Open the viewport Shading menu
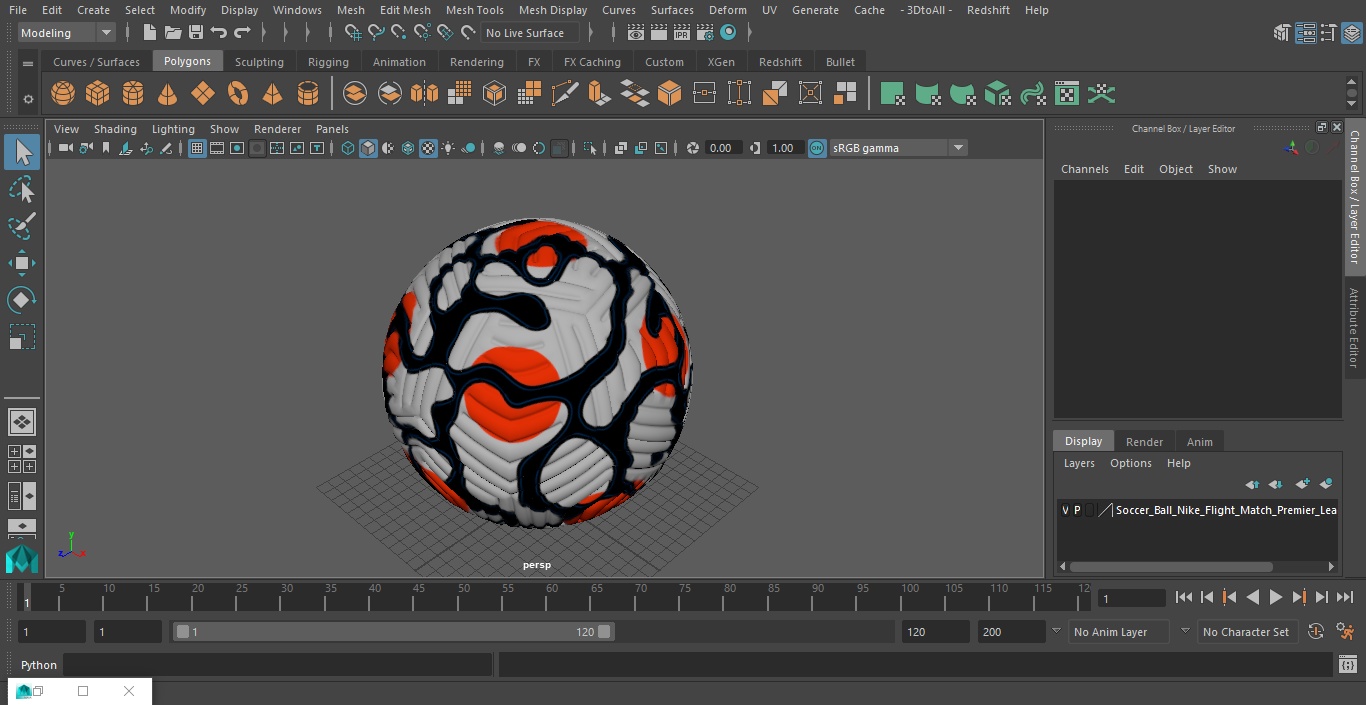The height and width of the screenshot is (705, 1366). point(115,129)
